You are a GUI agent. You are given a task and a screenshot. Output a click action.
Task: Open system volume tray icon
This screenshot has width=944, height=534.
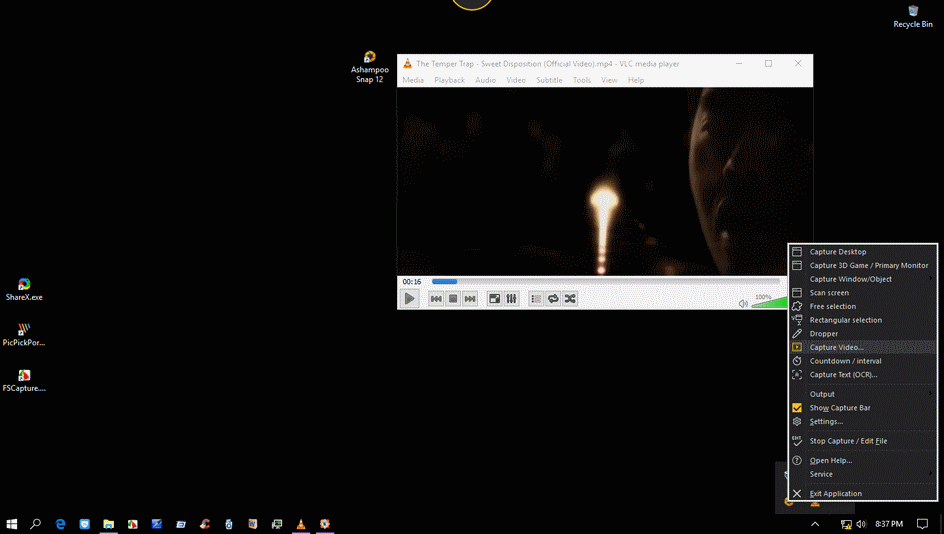[861, 524]
